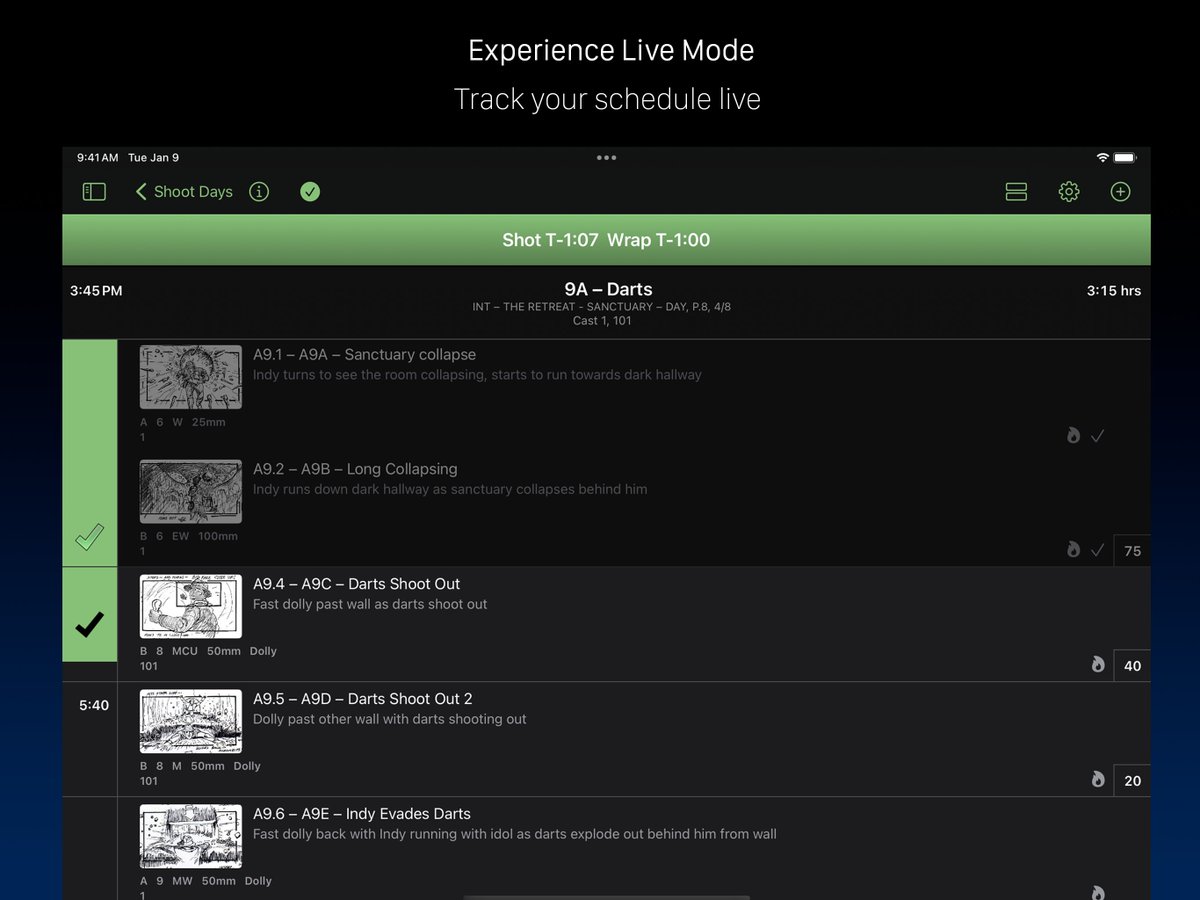Select 'B 6 EW 100mm' camera specs
This screenshot has height=900, width=1200.
[189, 536]
